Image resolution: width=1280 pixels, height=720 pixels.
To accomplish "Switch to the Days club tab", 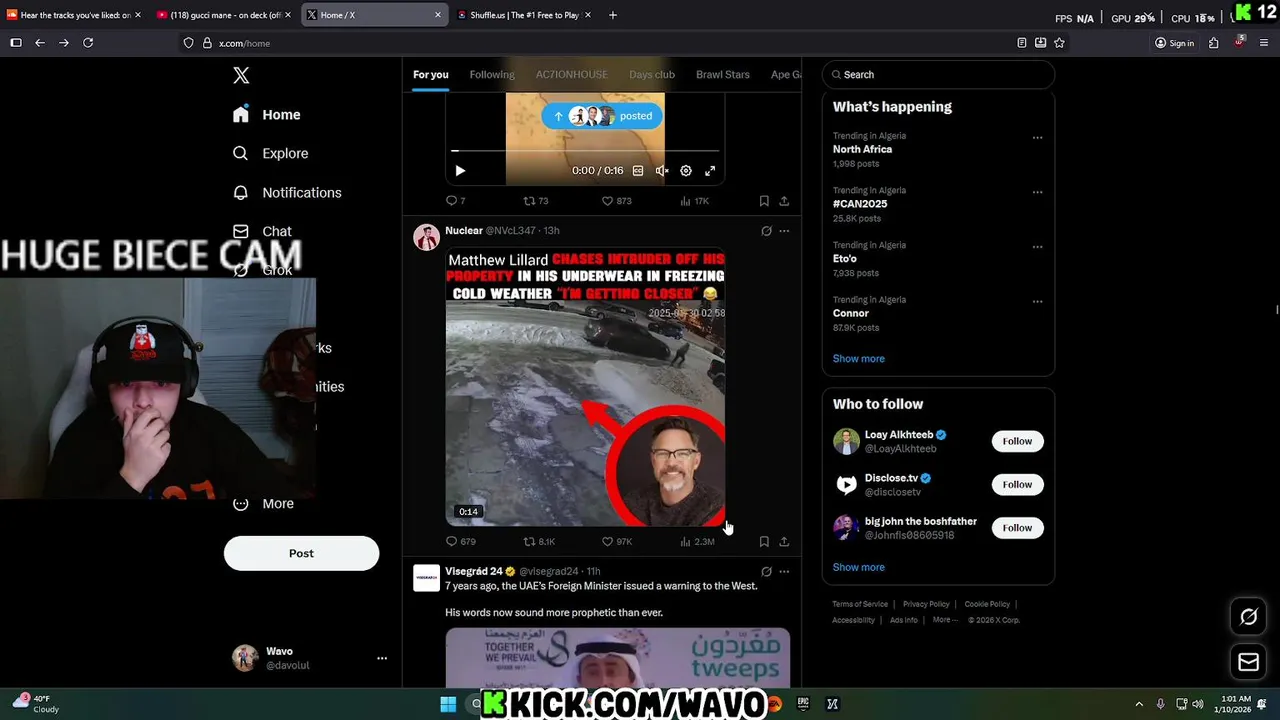I will [x=652, y=75].
